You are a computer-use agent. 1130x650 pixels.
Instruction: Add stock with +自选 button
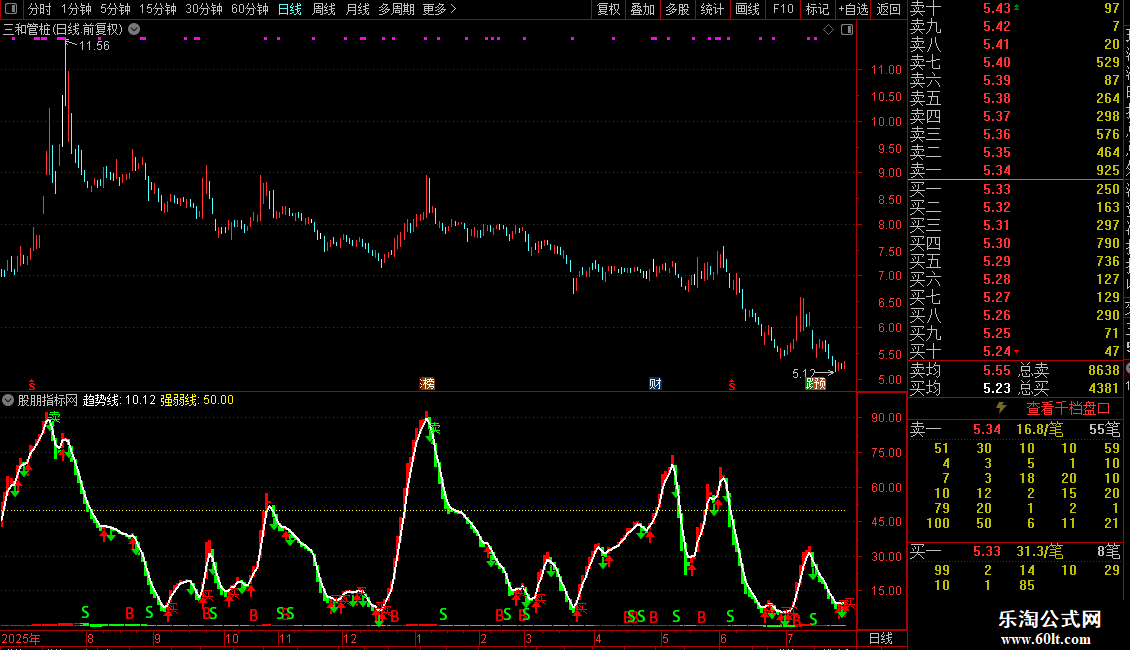pos(853,9)
